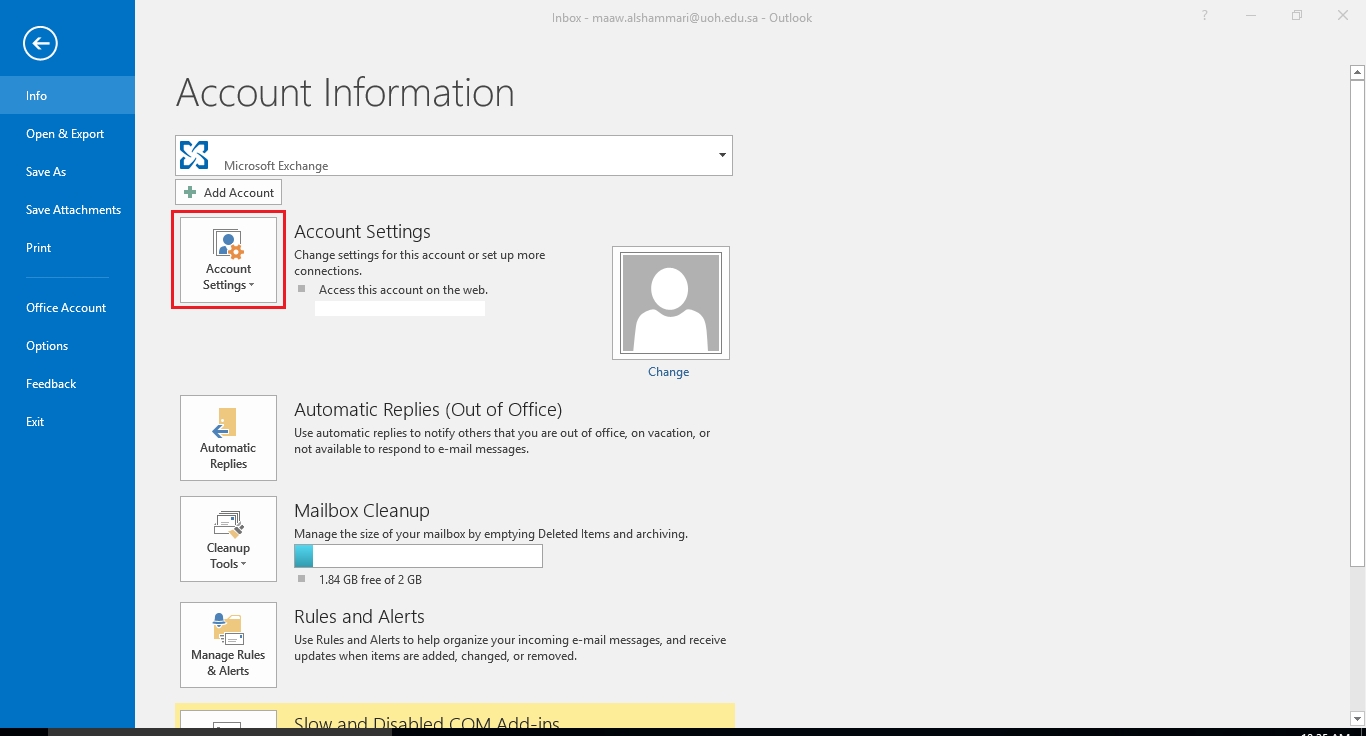Click the Change photo link
The height and width of the screenshot is (736, 1366).
[668, 372]
